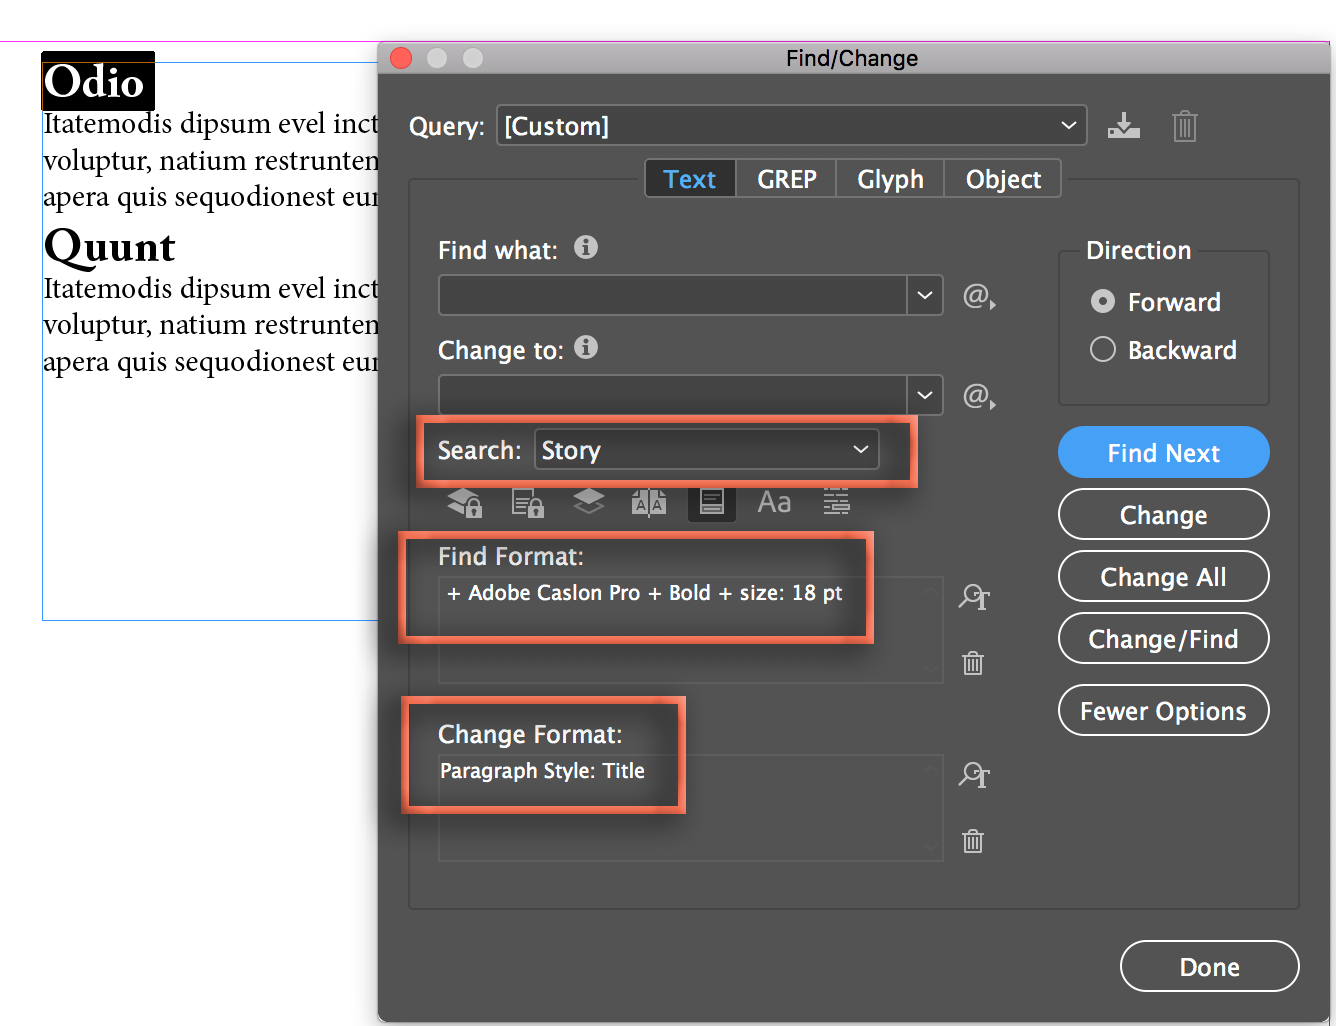Screen dimensions: 1336x1026
Task: Toggle Include Hidden Layers icon
Action: 588,502
